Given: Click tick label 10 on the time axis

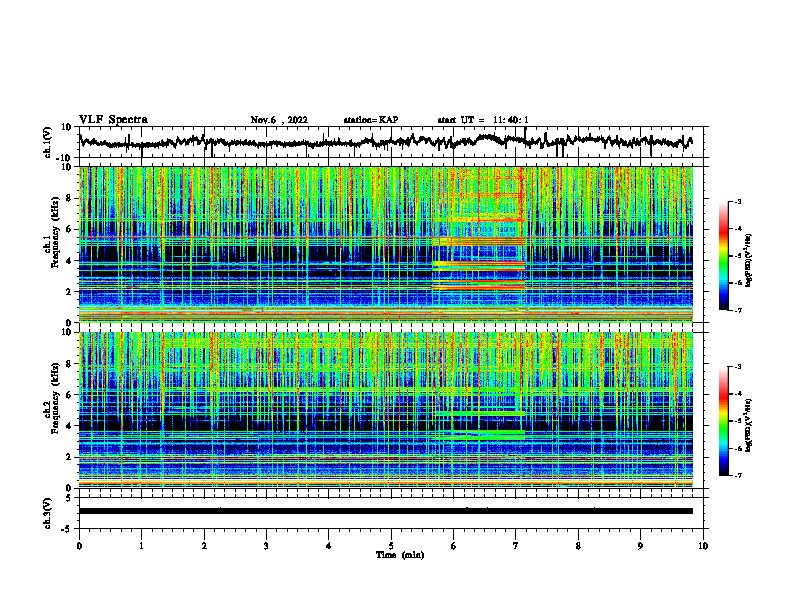Looking at the screenshot, I should 703,546.
